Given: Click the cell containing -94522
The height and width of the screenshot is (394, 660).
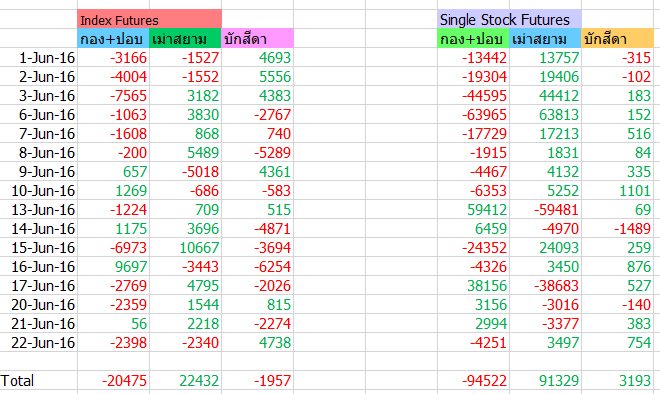Looking at the screenshot, I should point(473,380).
